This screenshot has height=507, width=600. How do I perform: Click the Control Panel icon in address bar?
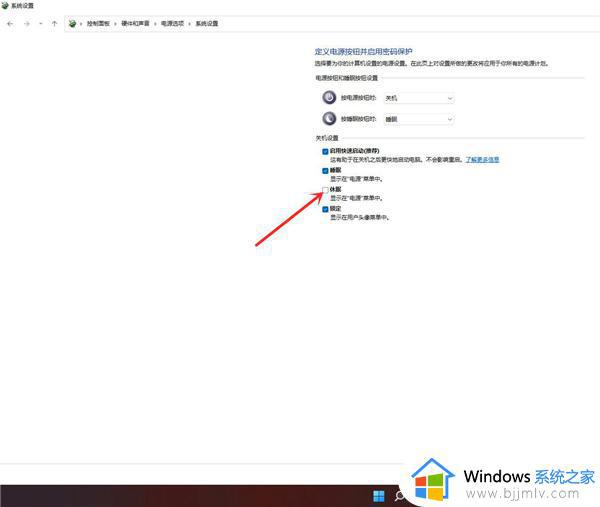73,22
